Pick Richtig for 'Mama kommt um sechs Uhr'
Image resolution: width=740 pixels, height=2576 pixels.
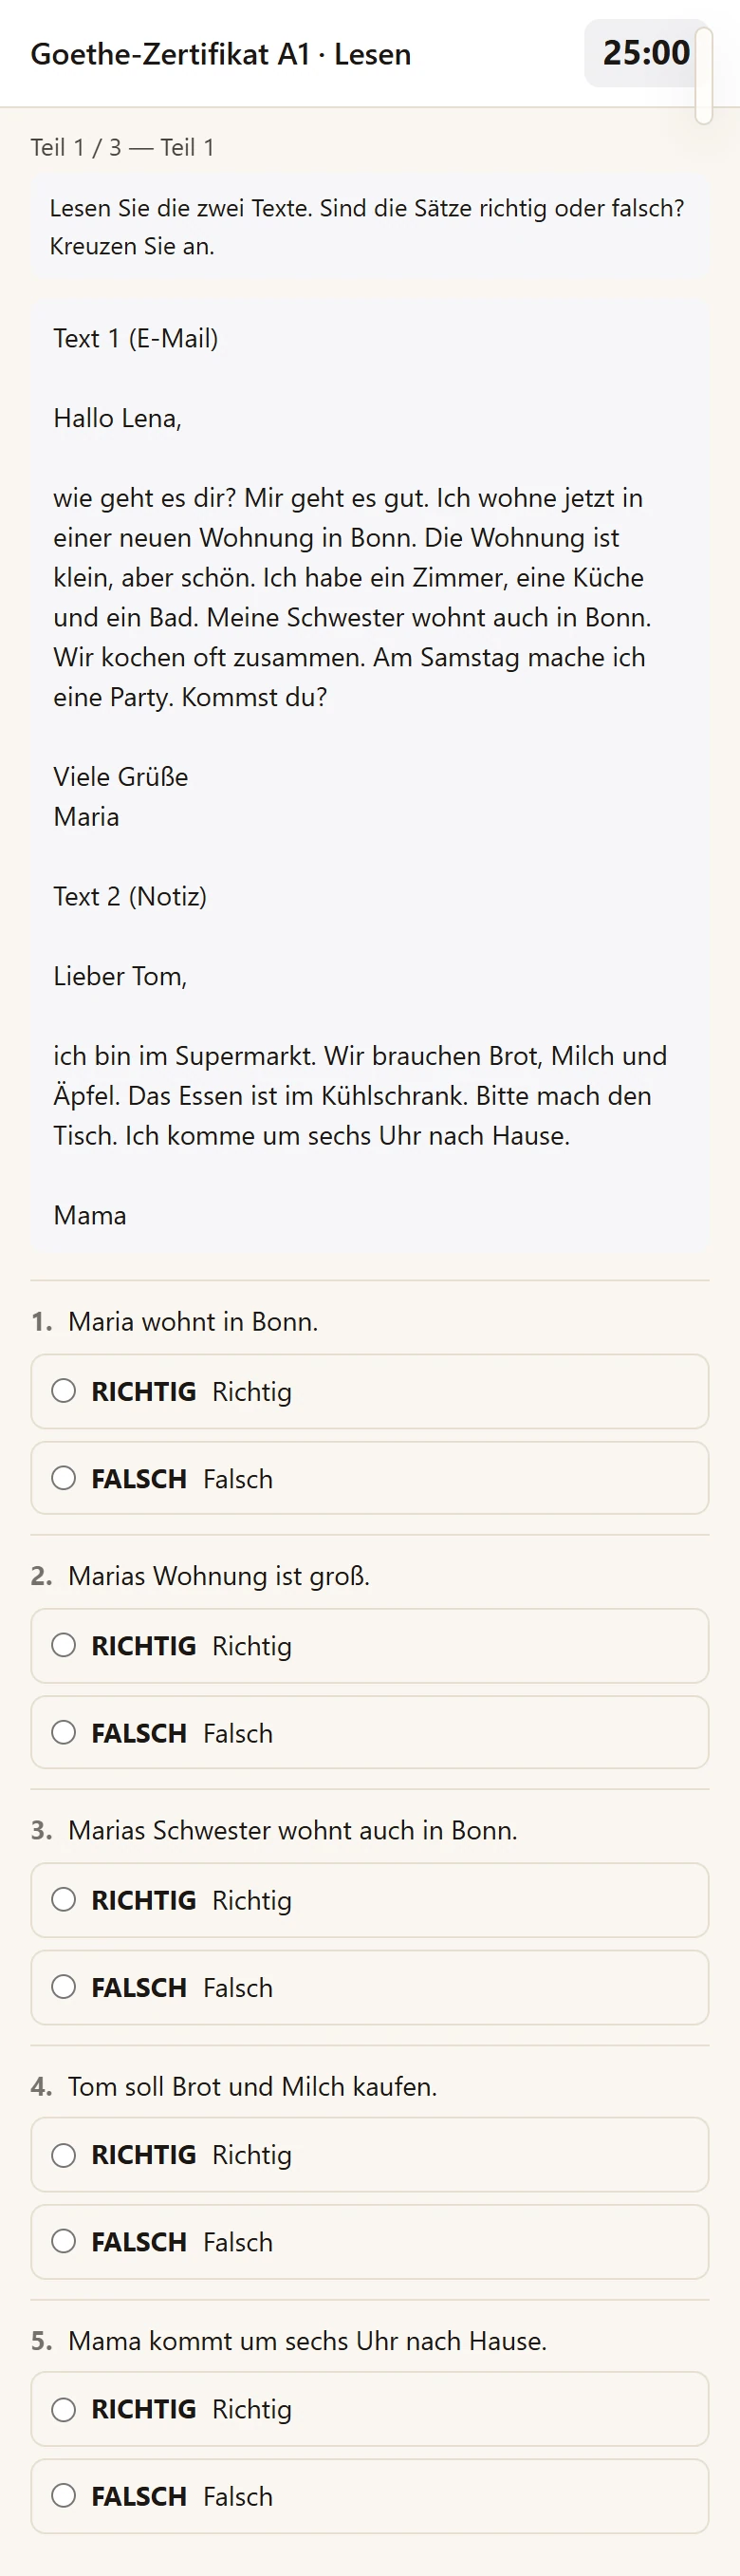[x=369, y=2408]
